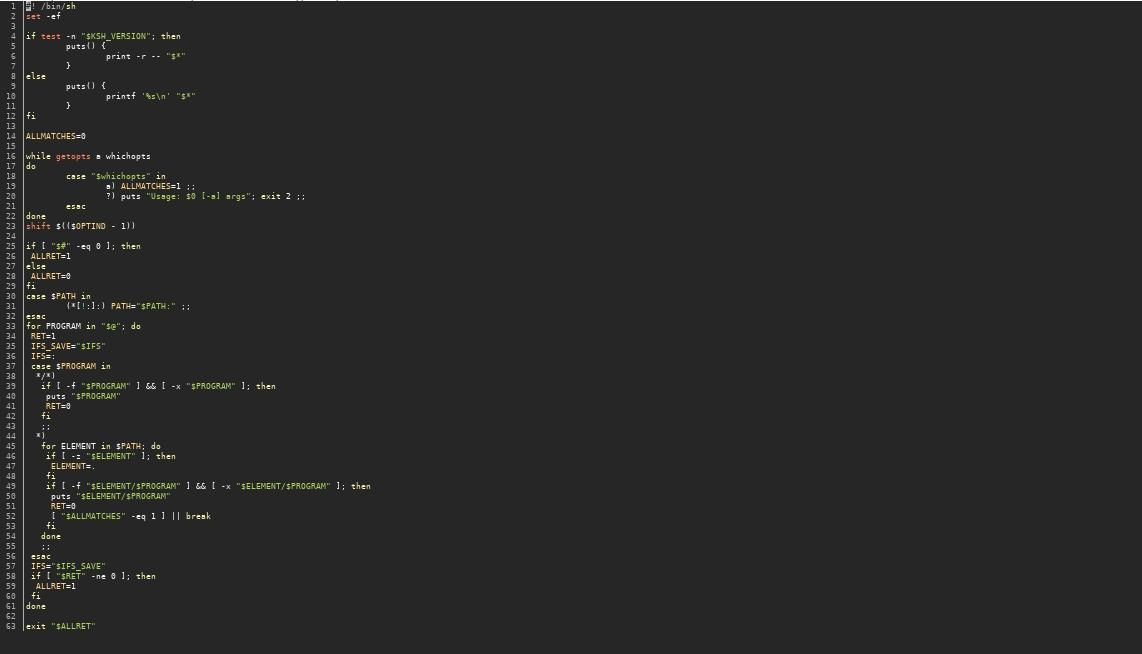Click the exit "$ALLRET" statement
This screenshot has height=654, width=1142.
[x=60, y=626]
